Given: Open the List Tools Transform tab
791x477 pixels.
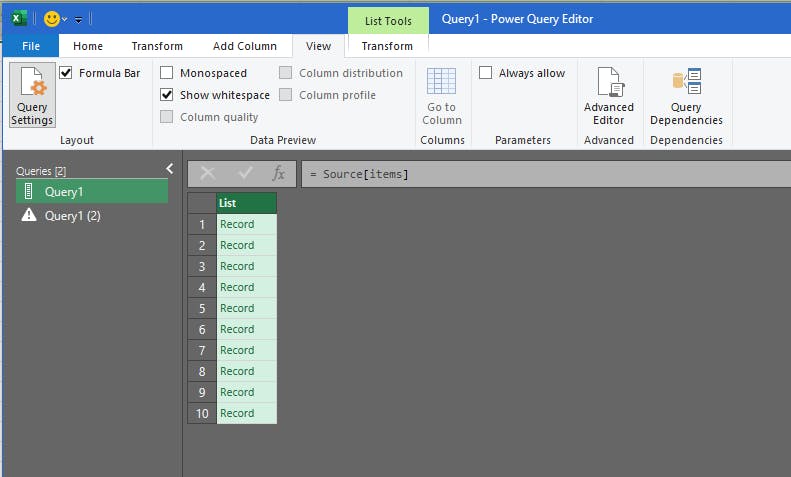Looking at the screenshot, I should tap(387, 46).
